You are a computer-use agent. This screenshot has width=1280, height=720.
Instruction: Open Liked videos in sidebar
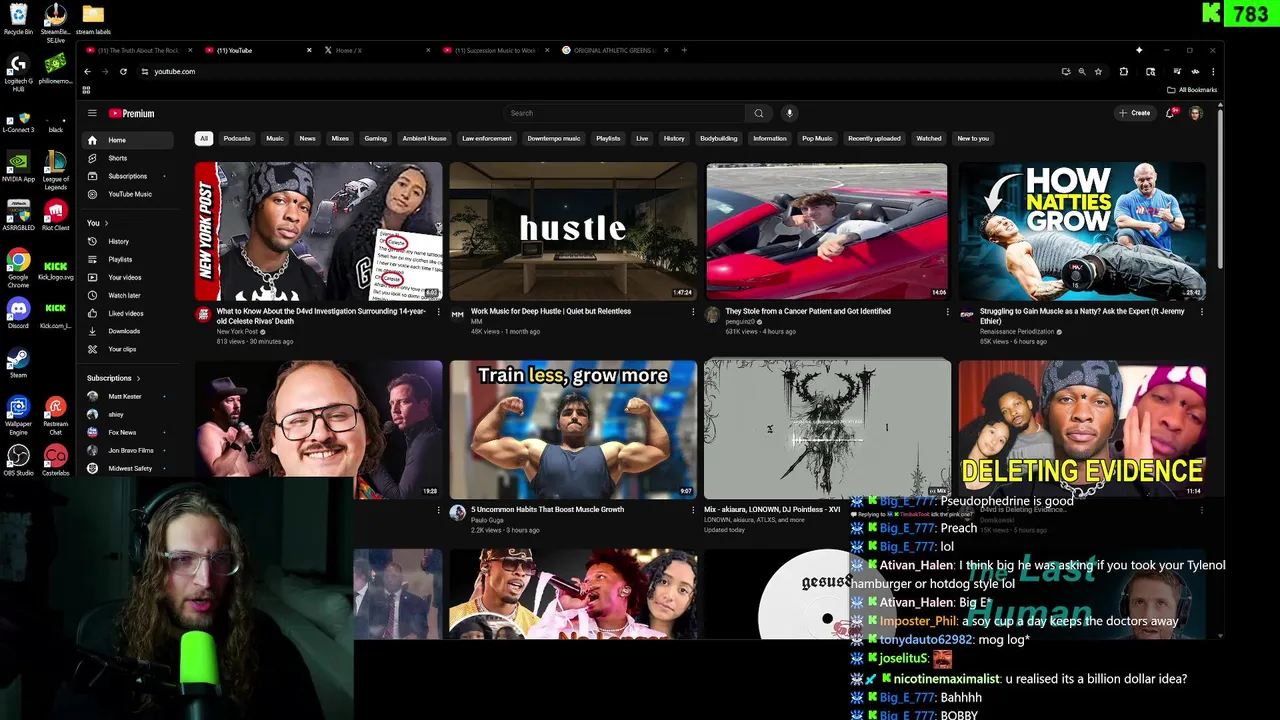(x=129, y=313)
